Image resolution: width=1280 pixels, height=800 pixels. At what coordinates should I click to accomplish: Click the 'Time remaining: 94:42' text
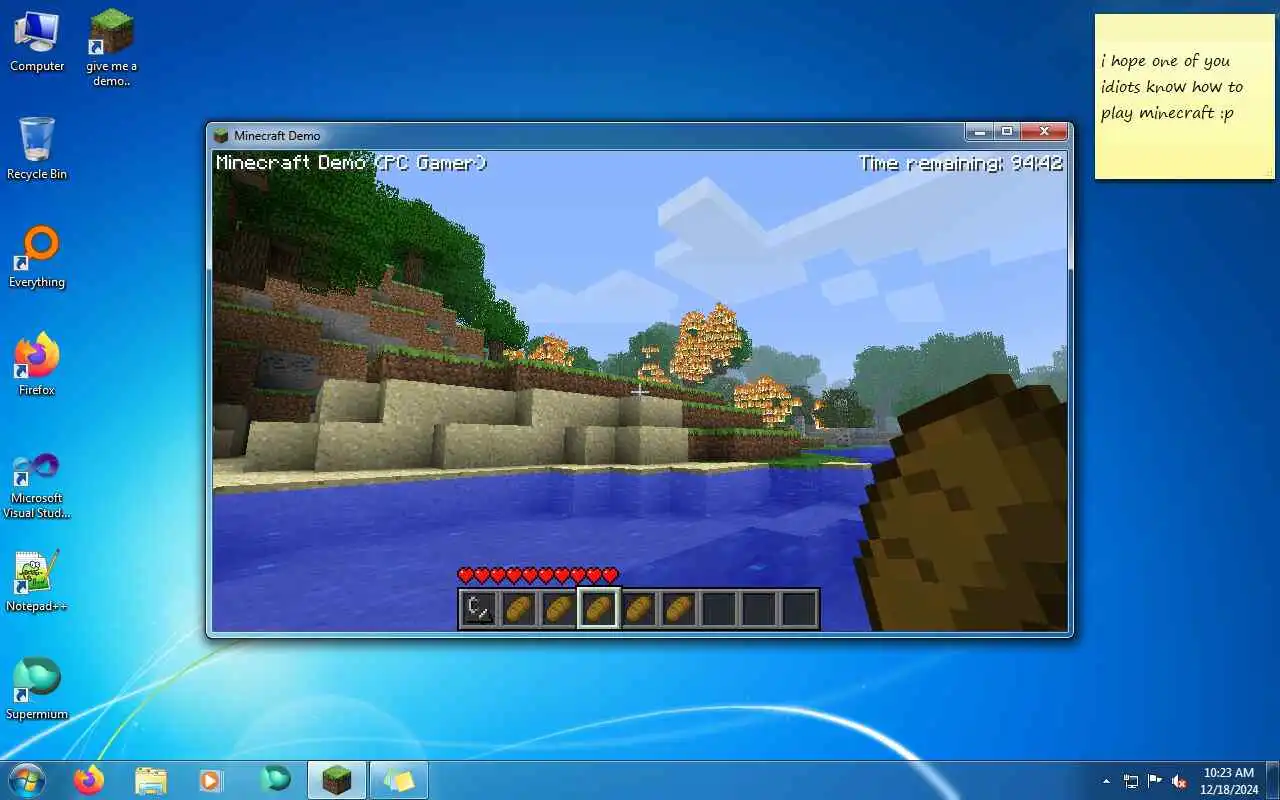click(x=961, y=163)
